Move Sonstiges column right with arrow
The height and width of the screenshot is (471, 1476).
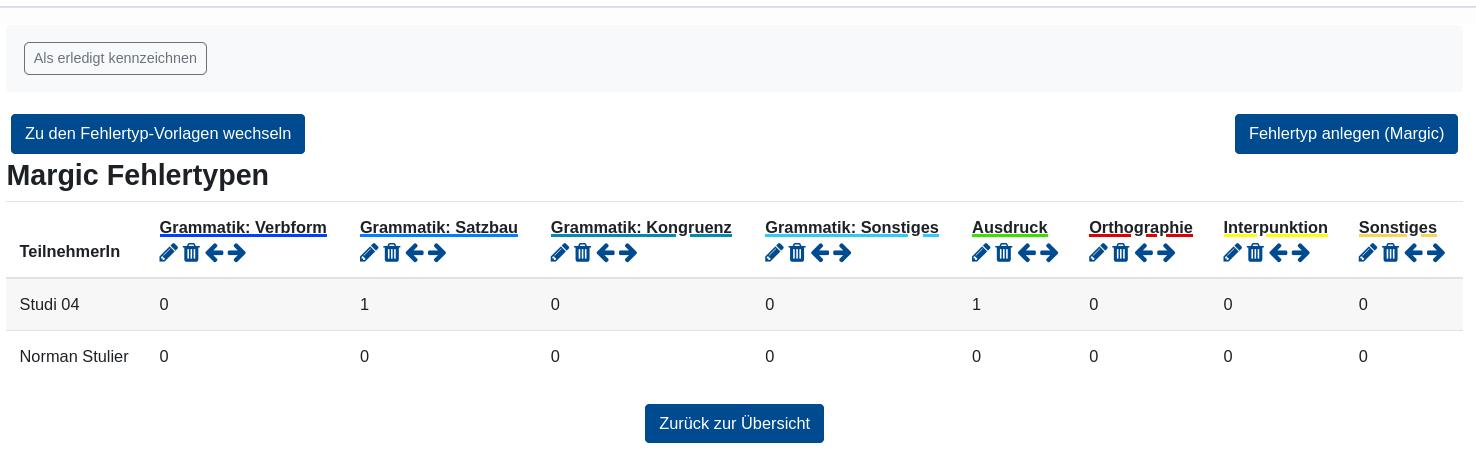[x=1436, y=253]
